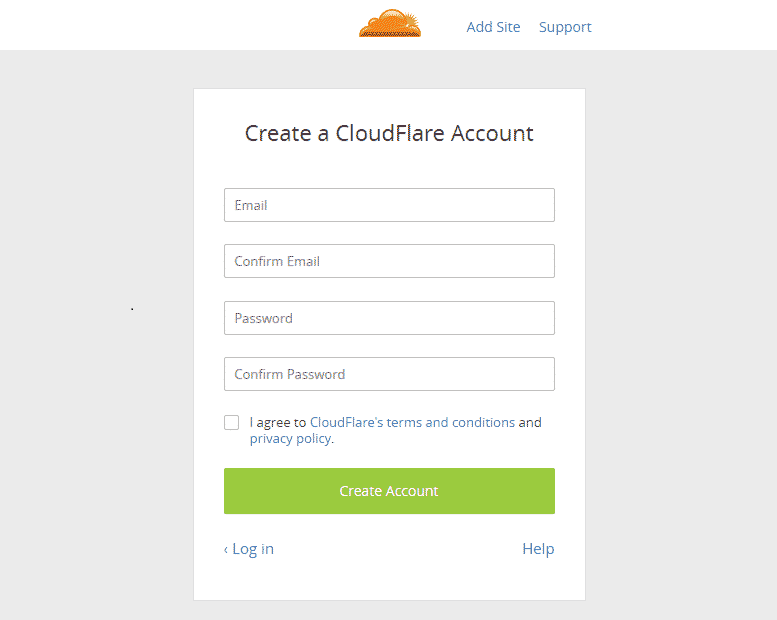This screenshot has height=620, width=777.
Task: Click the Create a CloudFlare Account heading
Action: click(x=389, y=133)
